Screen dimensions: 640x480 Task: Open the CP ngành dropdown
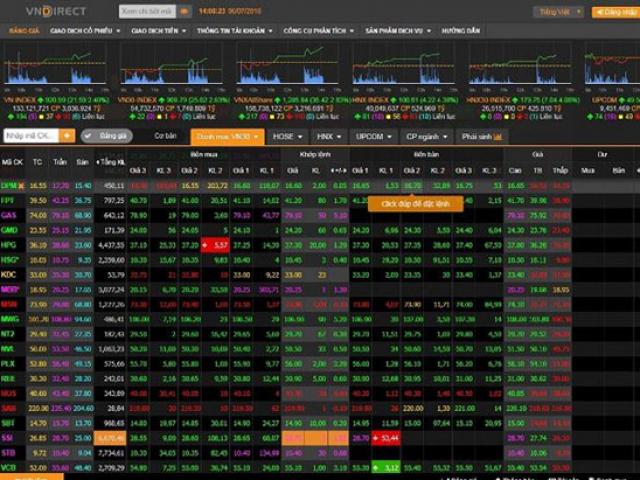pos(427,137)
